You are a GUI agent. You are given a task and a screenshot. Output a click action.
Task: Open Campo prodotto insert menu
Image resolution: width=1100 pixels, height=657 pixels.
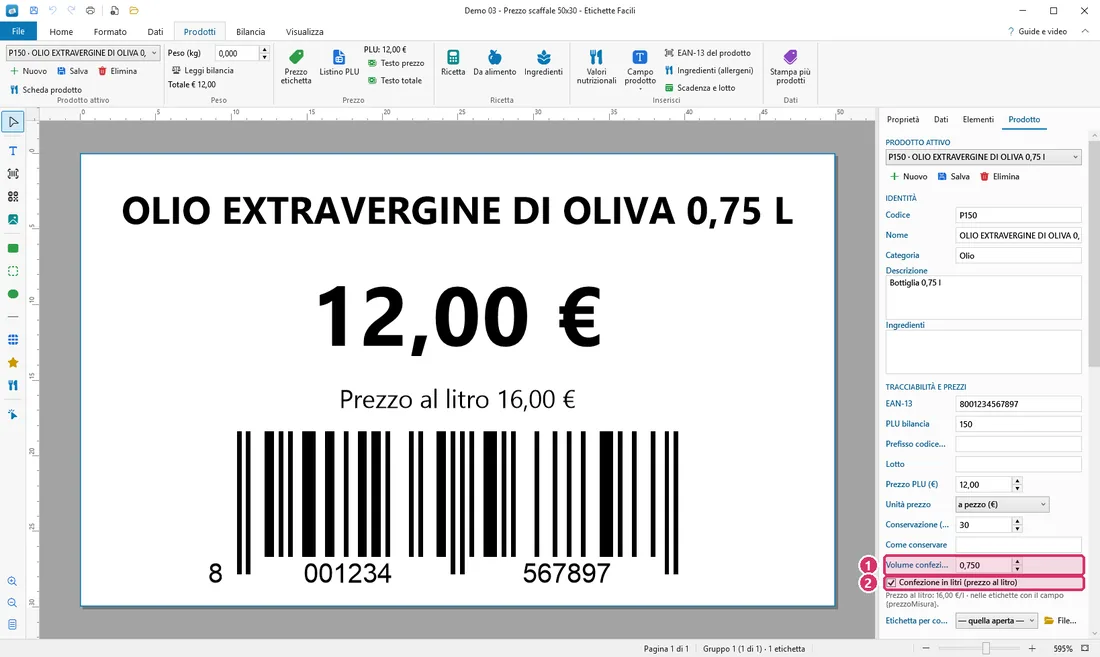[640, 68]
